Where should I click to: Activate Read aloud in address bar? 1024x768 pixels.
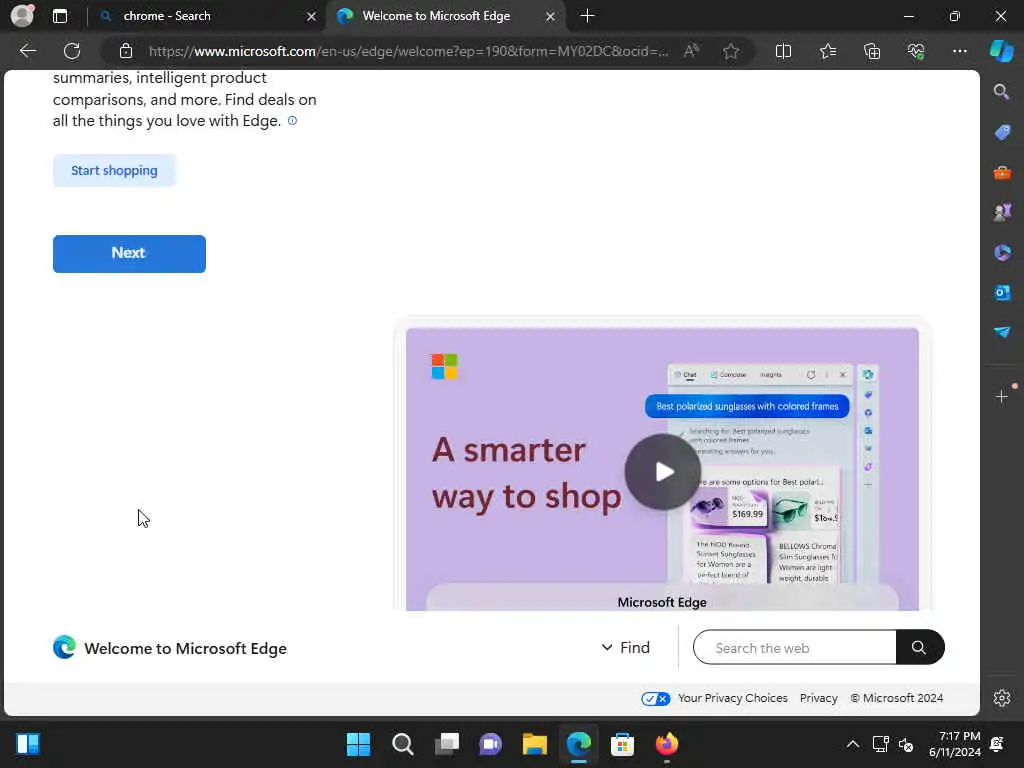[x=691, y=51]
